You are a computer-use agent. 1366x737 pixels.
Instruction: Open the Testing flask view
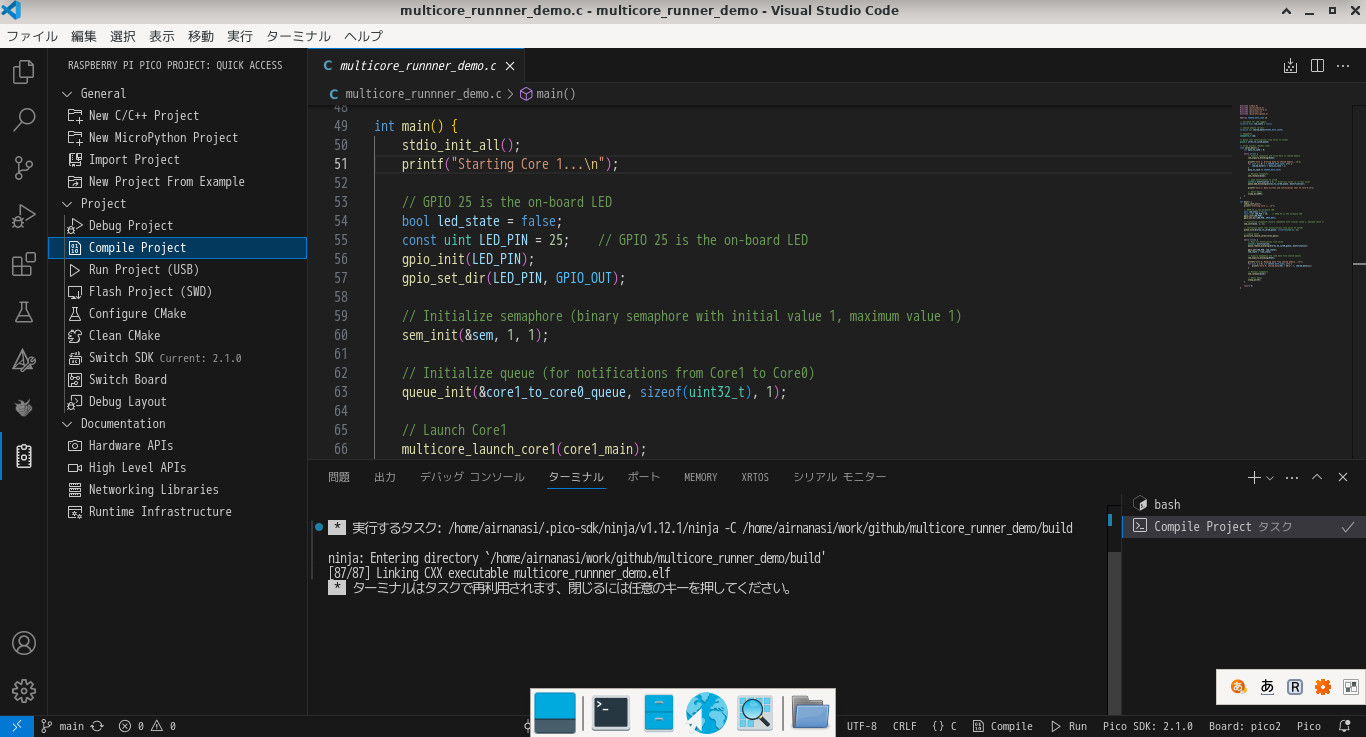coord(24,312)
